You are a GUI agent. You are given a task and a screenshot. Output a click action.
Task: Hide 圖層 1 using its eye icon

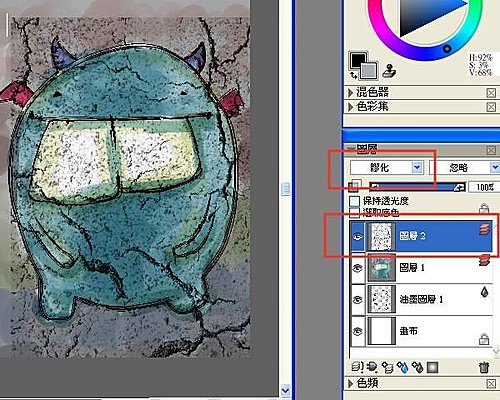click(358, 268)
